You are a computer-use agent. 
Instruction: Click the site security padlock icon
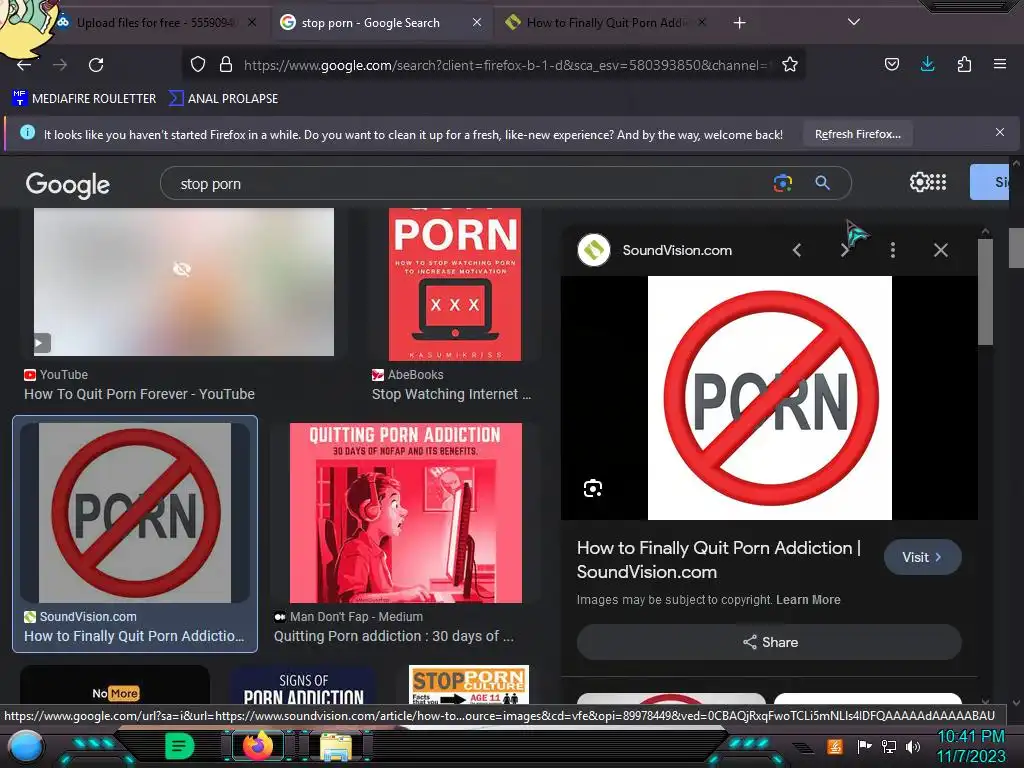[226, 65]
